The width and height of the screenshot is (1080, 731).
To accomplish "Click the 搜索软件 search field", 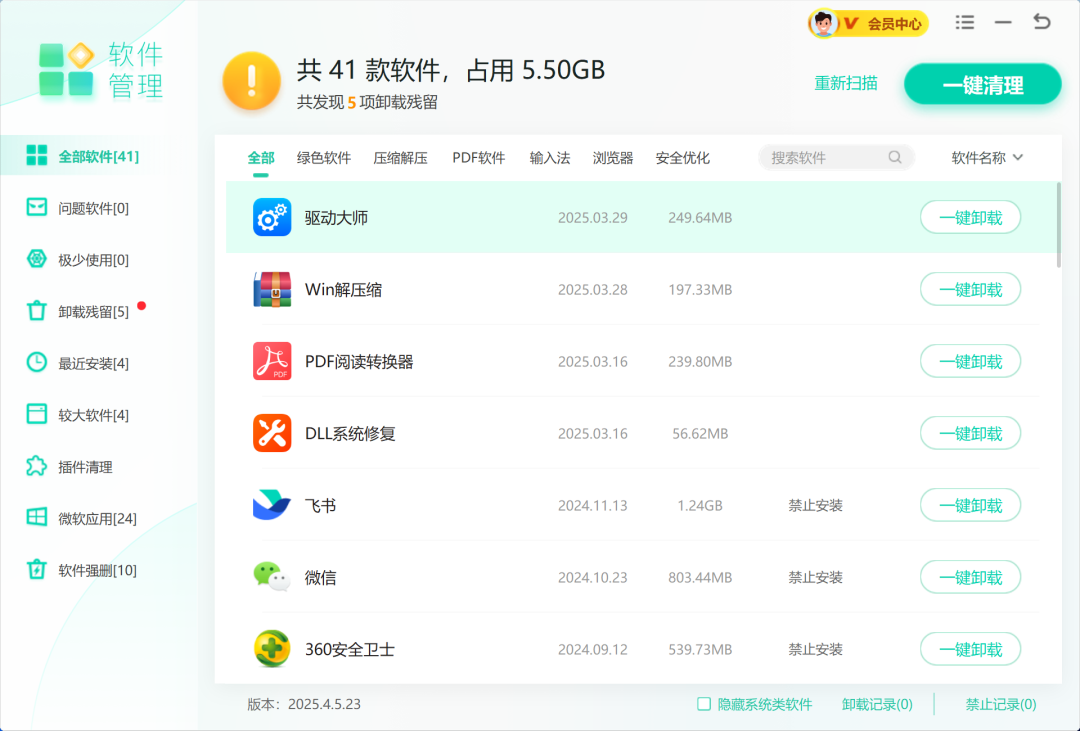I will click(x=836, y=157).
